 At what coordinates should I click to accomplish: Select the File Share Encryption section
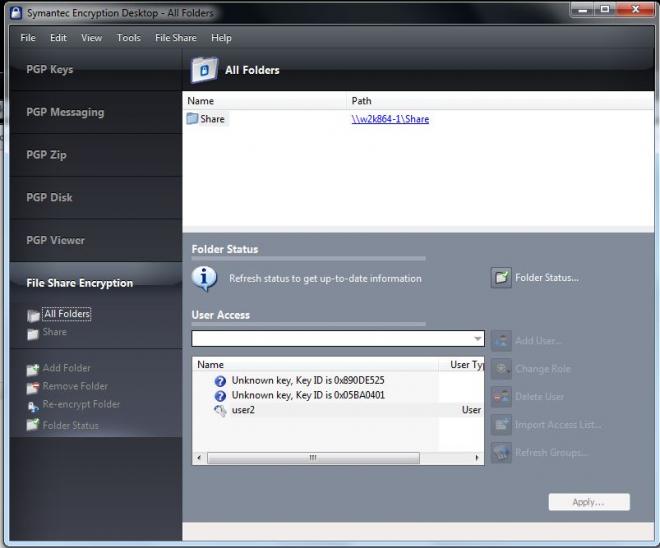coord(96,283)
